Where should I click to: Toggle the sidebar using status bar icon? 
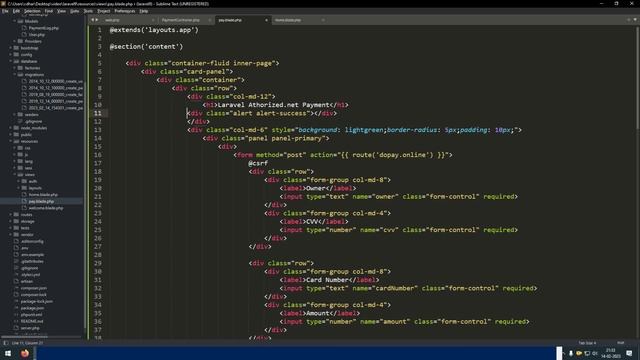6,343
